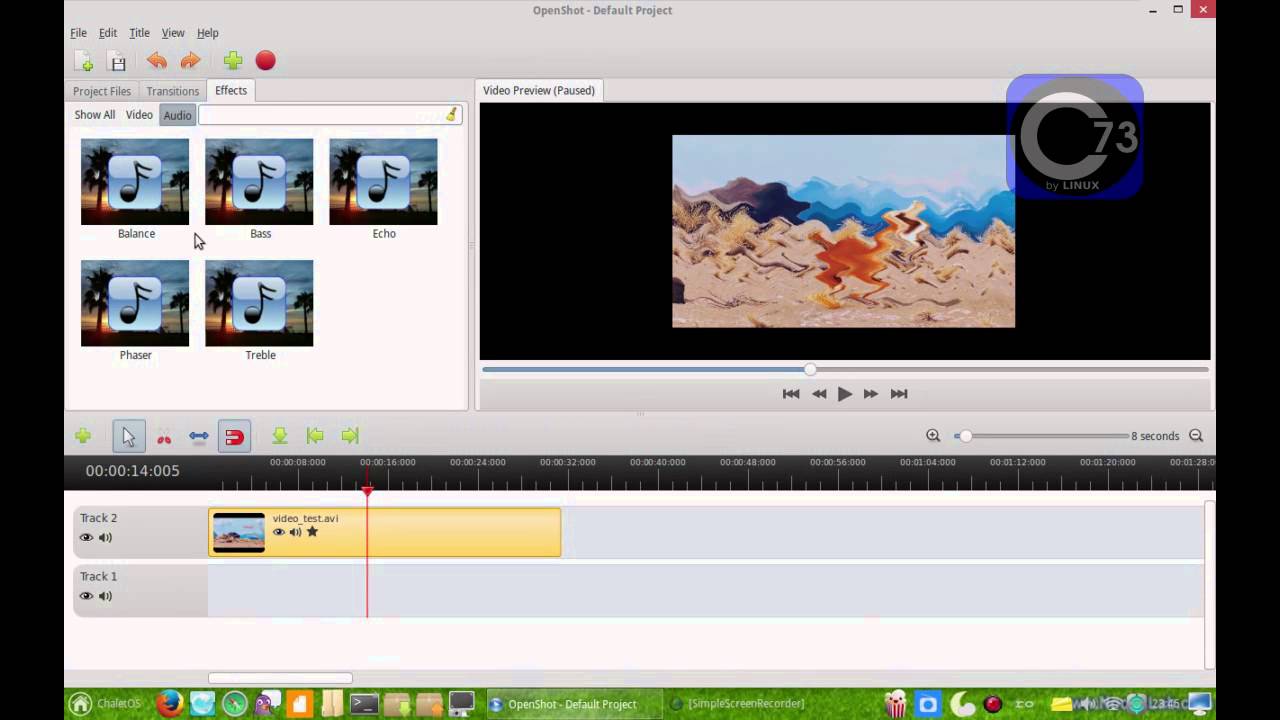The height and width of the screenshot is (720, 1280).
Task: Rewind the video preview
Action: 819,394
